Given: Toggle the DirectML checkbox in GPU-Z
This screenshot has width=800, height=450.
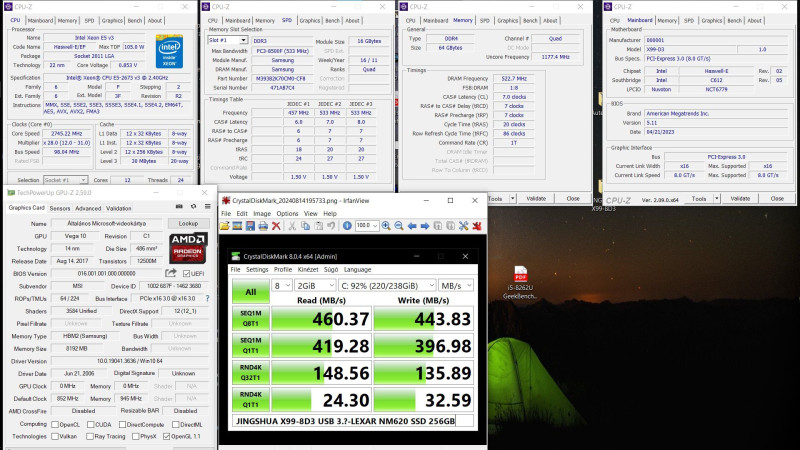Looking at the screenshot, I should tap(176, 424).
